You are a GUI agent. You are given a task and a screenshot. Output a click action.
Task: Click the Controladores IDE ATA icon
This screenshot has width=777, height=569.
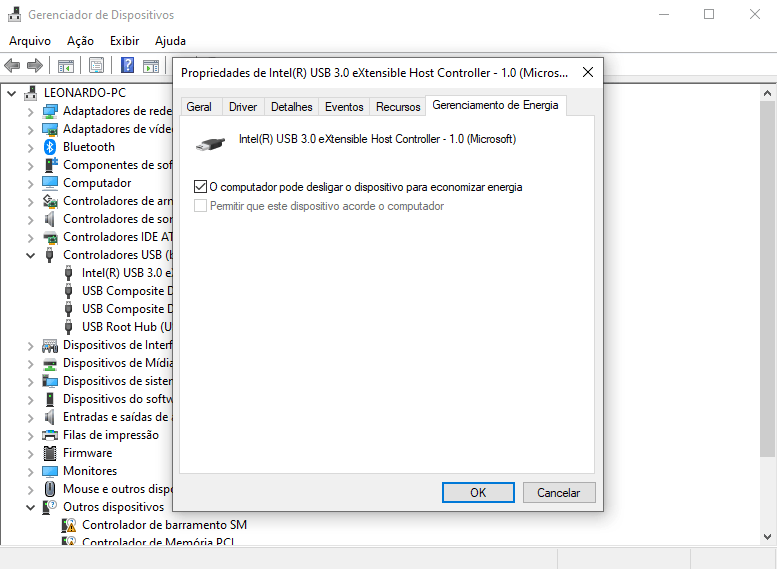(50, 237)
